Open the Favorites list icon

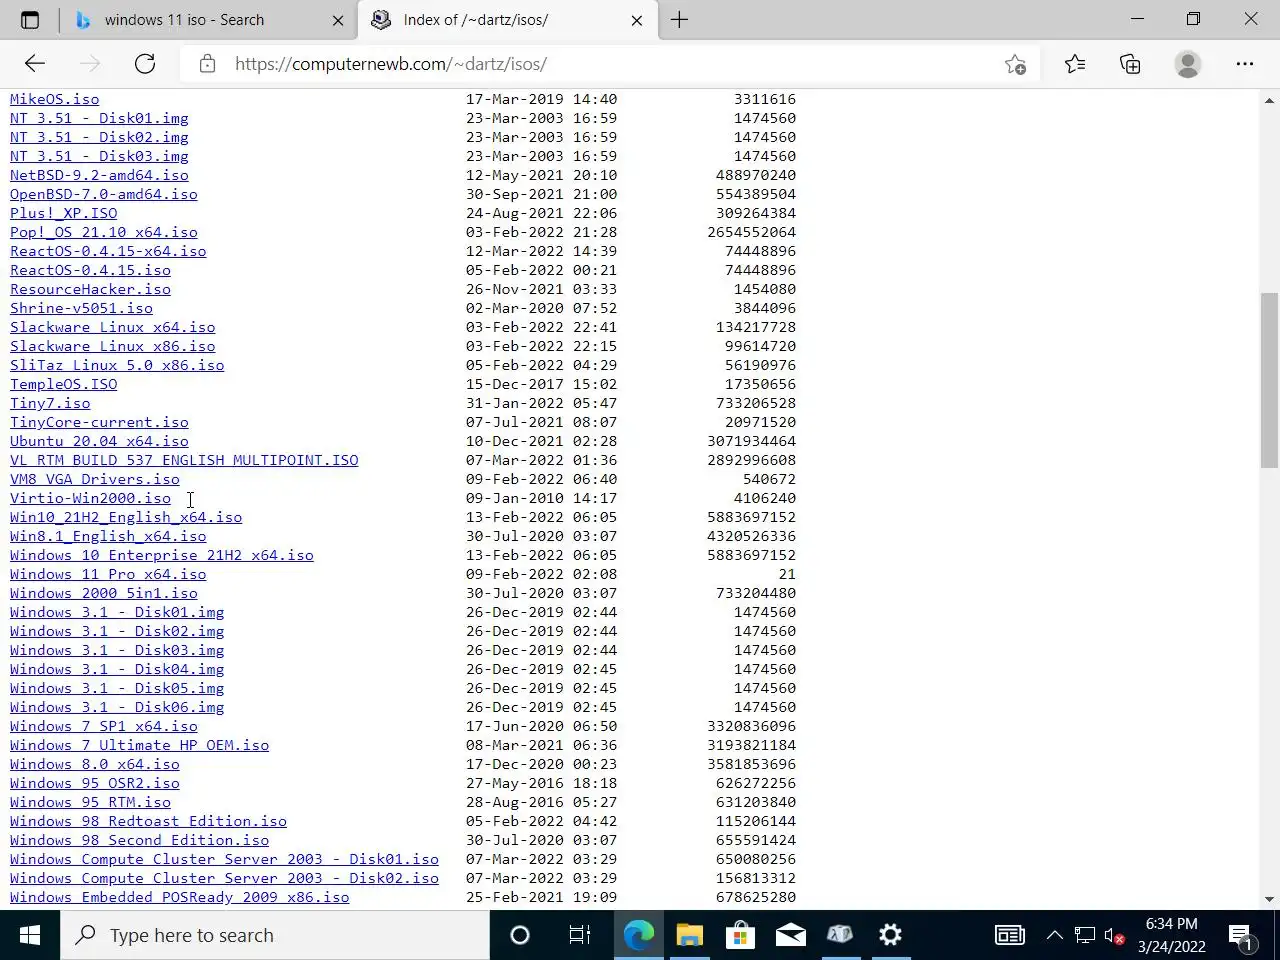[1075, 64]
